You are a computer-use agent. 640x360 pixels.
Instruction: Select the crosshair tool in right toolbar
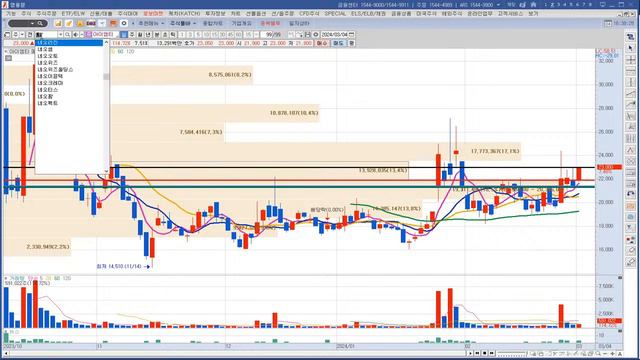click(631, 60)
